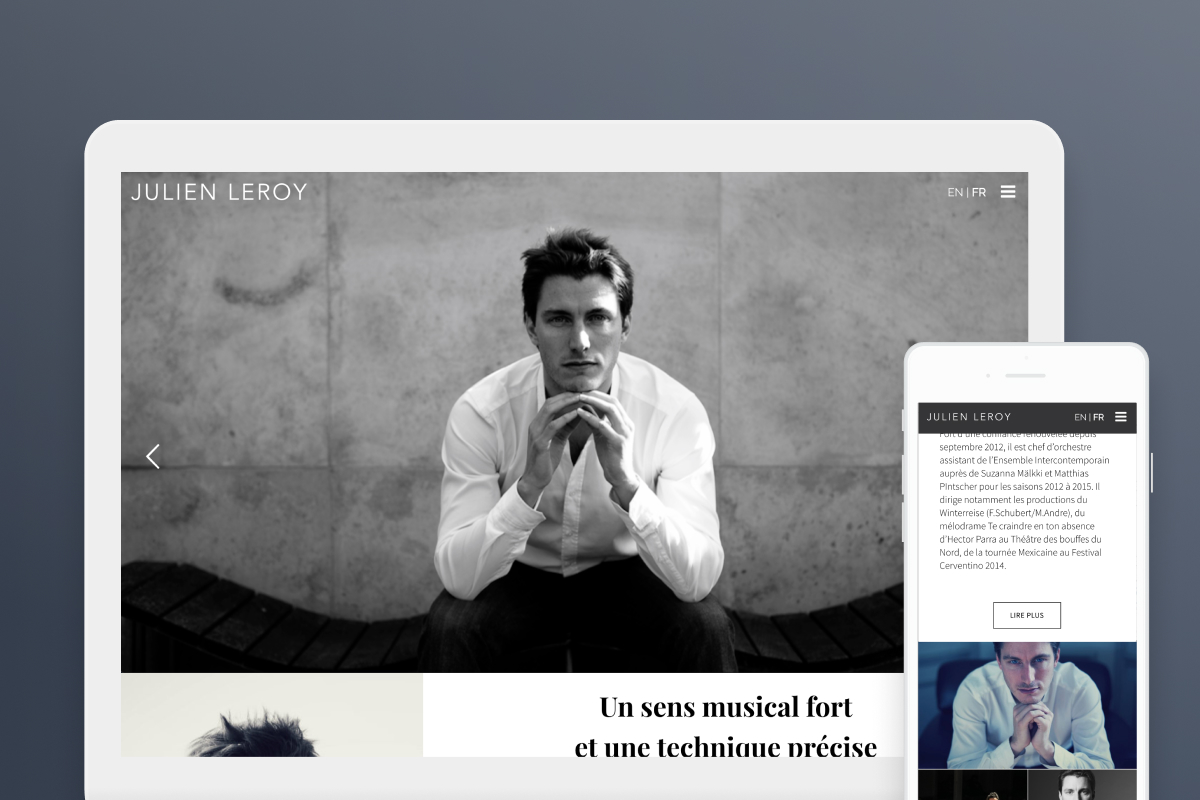Open the tablet site hamburger menu

click(x=1008, y=192)
